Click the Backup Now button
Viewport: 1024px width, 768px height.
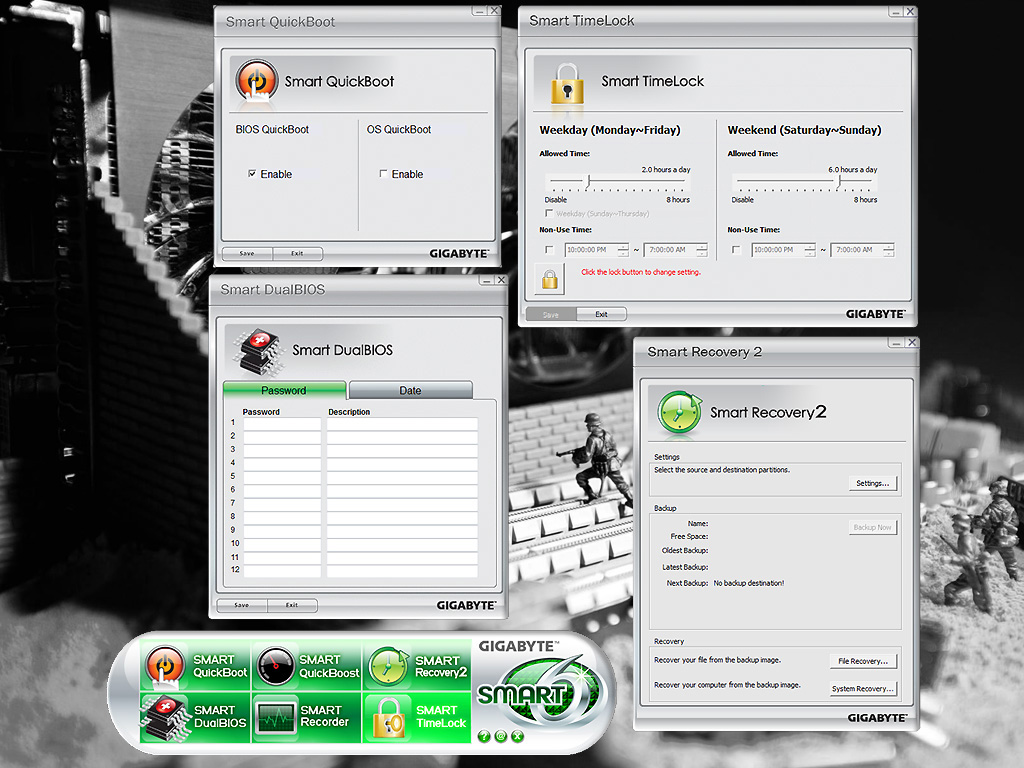[873, 527]
